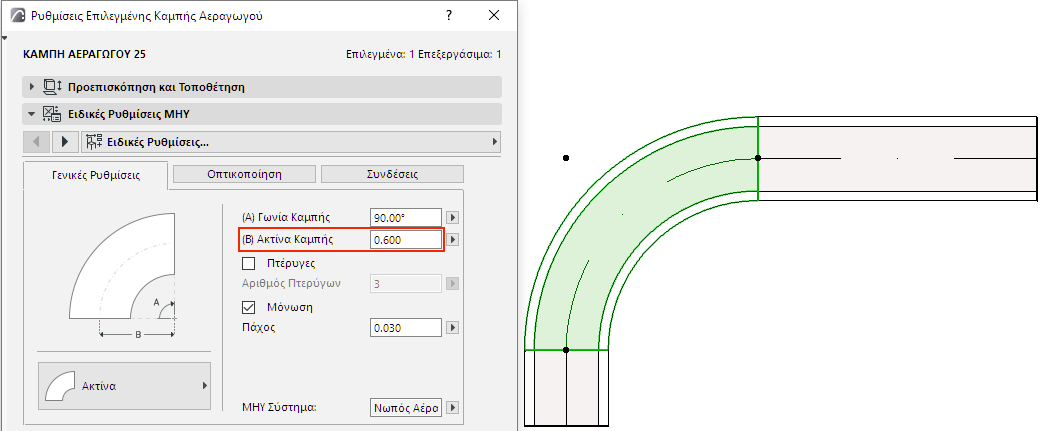The width and height of the screenshot is (1042, 431).
Task: Click the Preview and Positioning panel icon
Action: point(52,87)
